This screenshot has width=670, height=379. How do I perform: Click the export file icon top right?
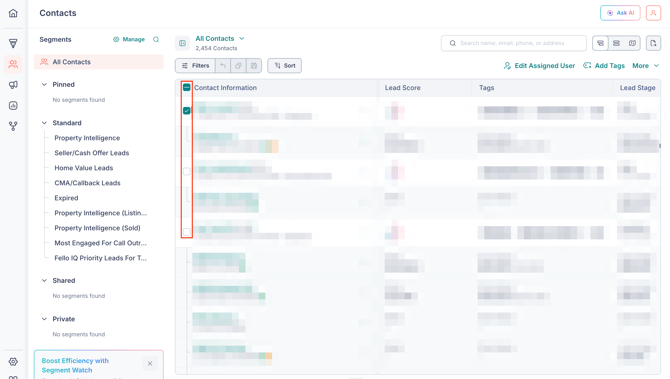(653, 43)
